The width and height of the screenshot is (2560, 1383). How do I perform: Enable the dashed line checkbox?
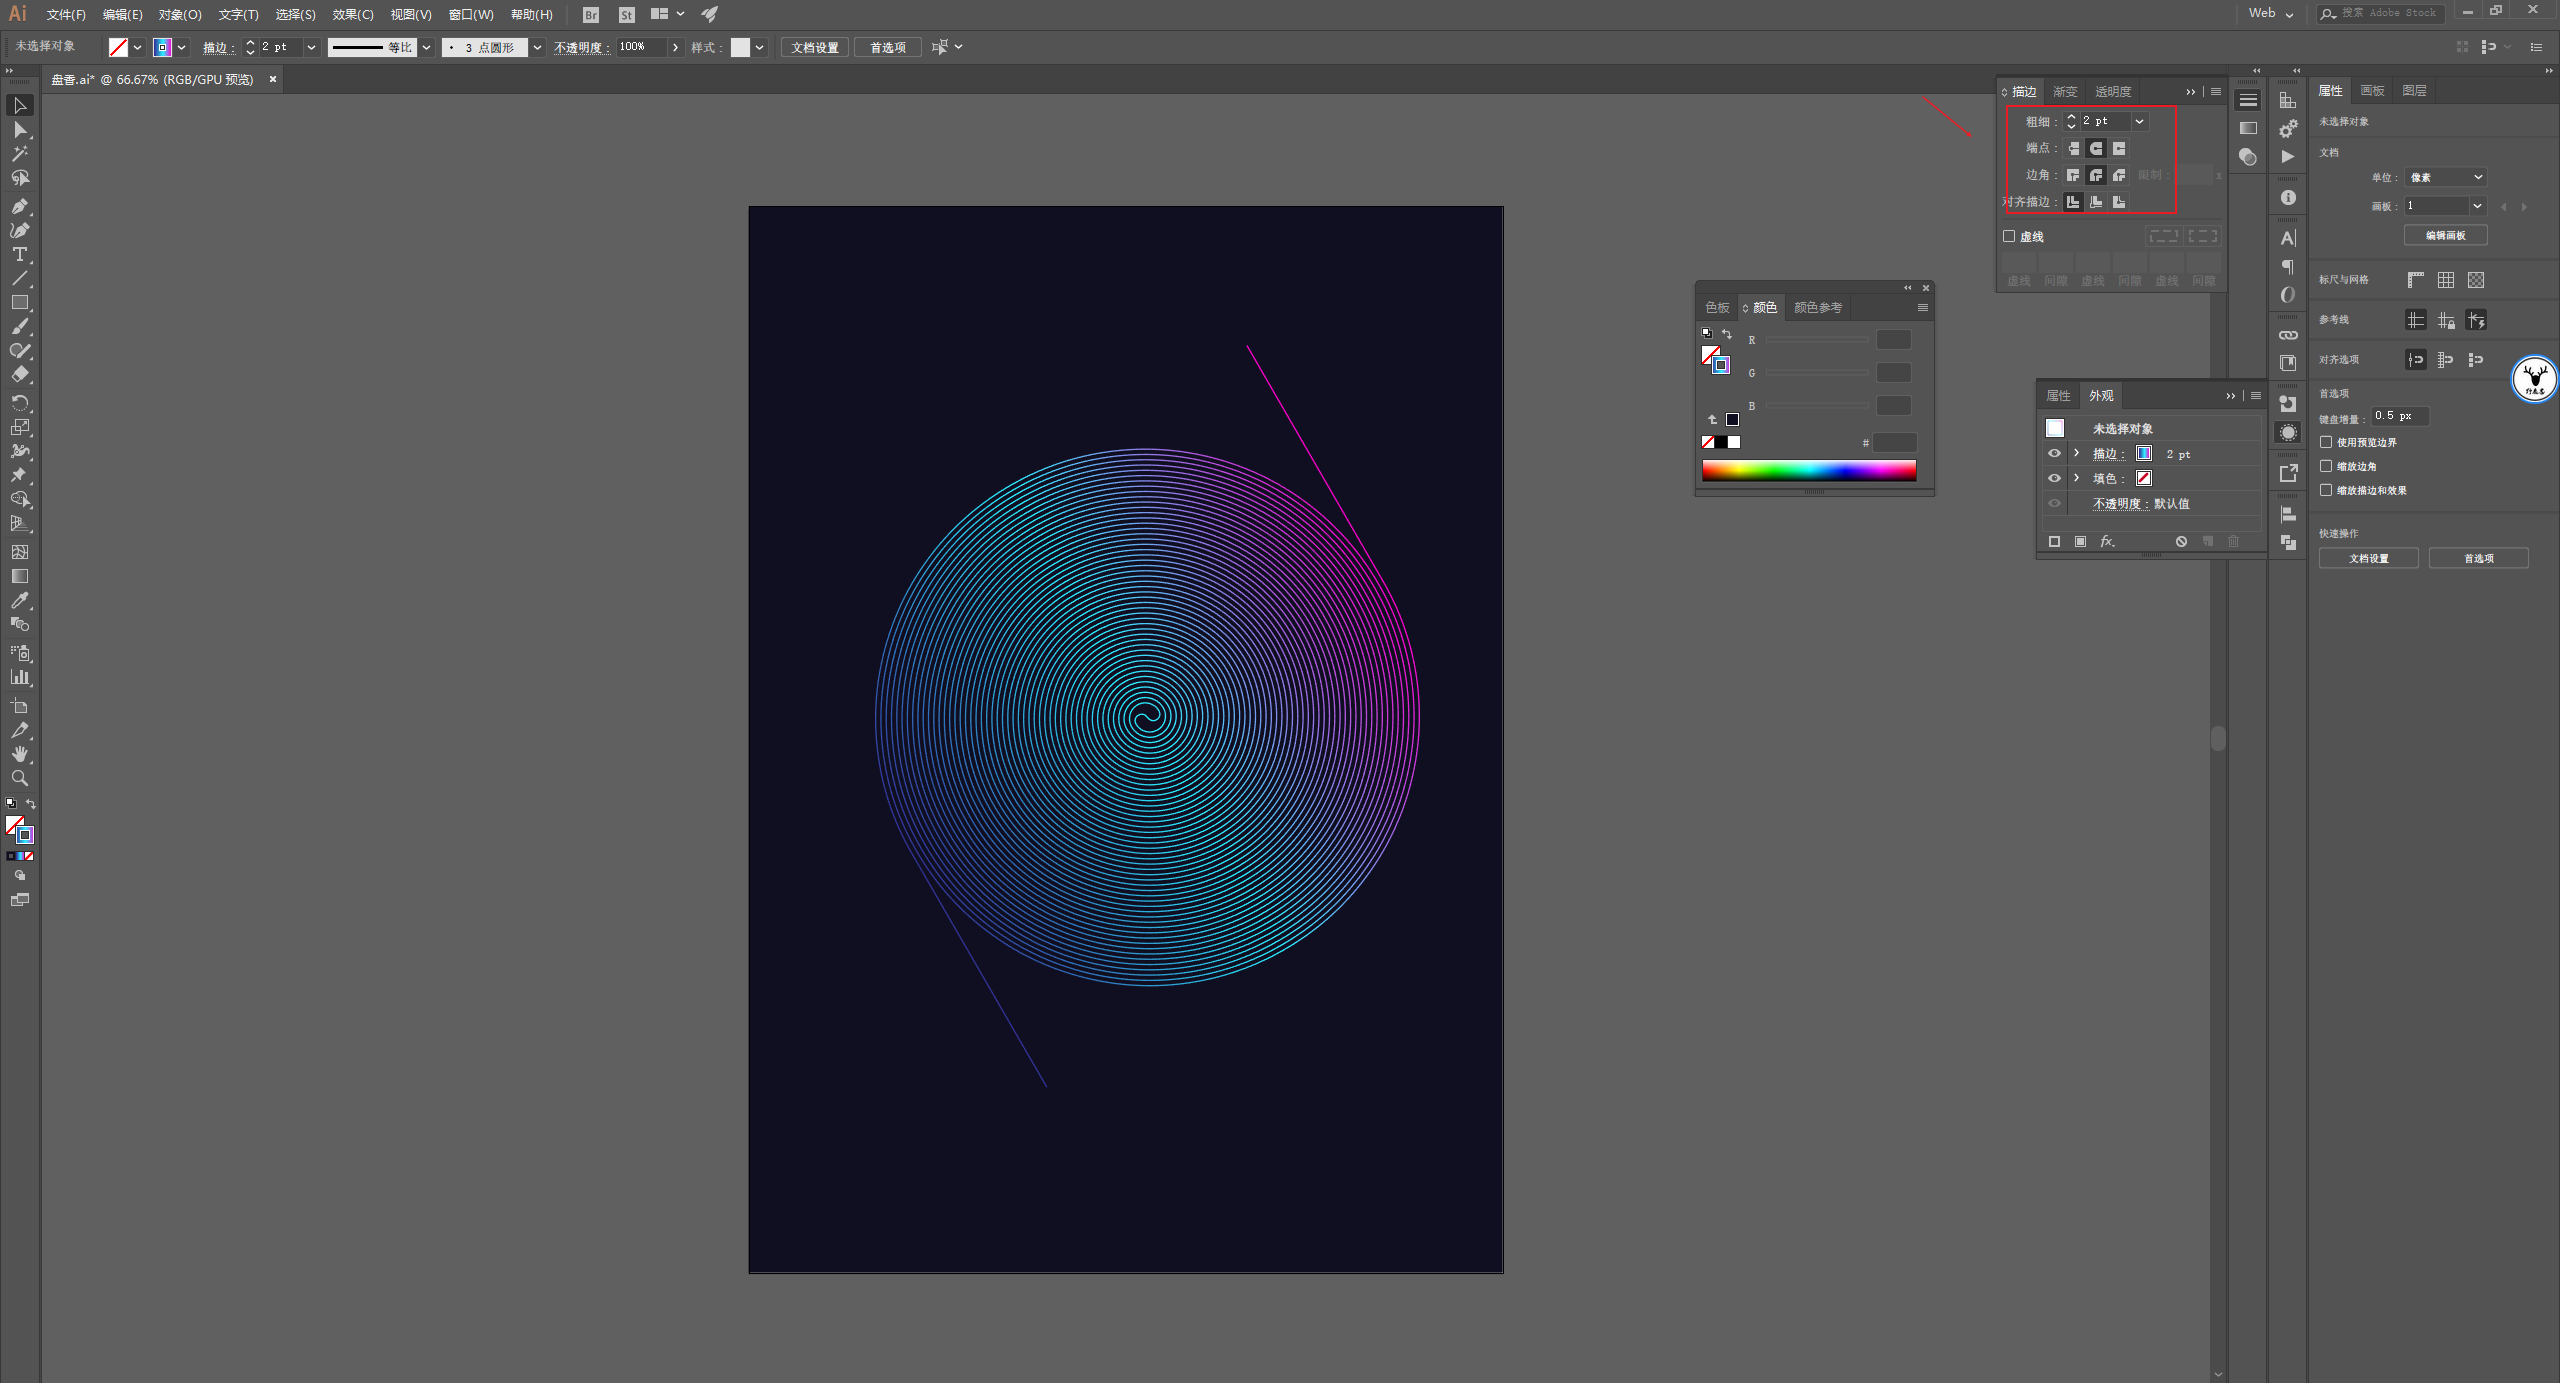click(x=2009, y=236)
